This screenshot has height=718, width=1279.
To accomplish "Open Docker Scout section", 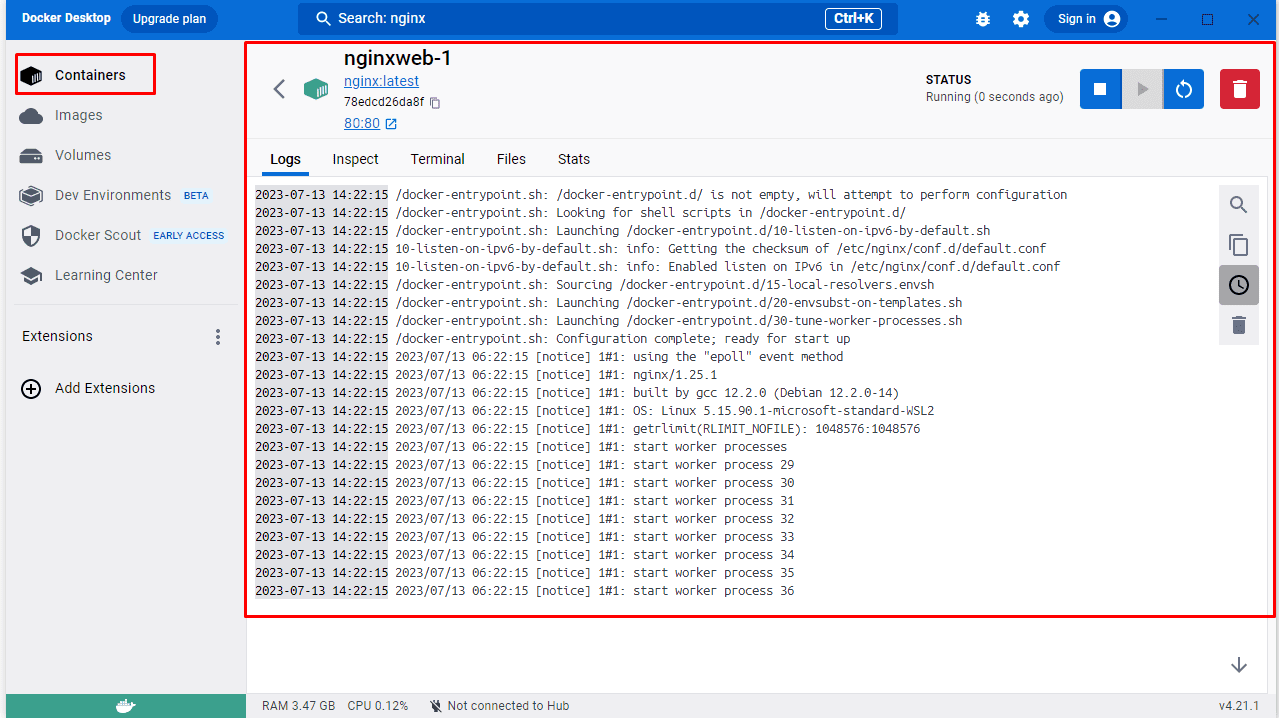I will pyautogui.click(x=98, y=235).
